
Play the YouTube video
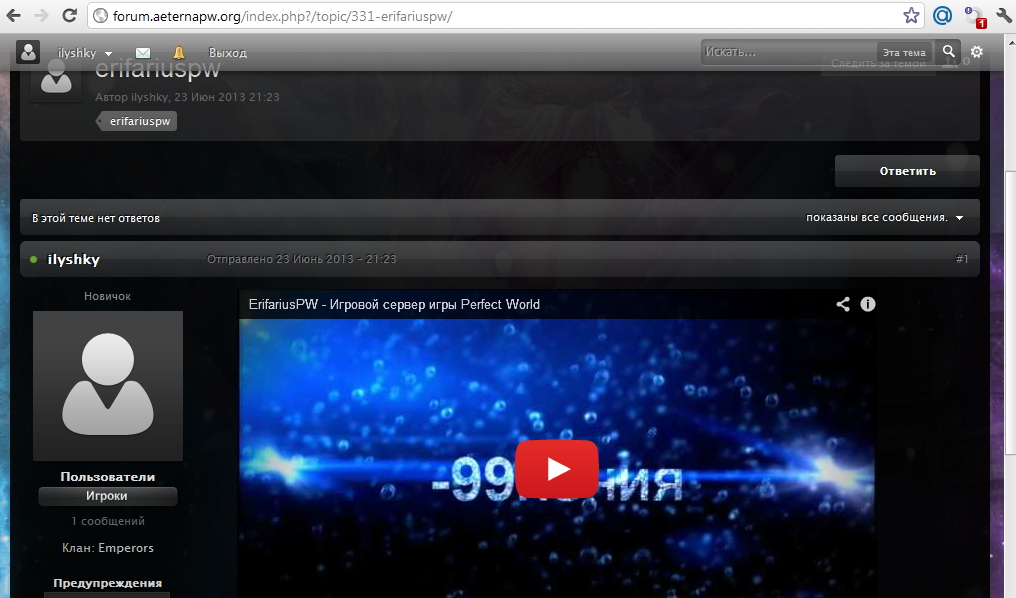pyautogui.click(x=557, y=469)
